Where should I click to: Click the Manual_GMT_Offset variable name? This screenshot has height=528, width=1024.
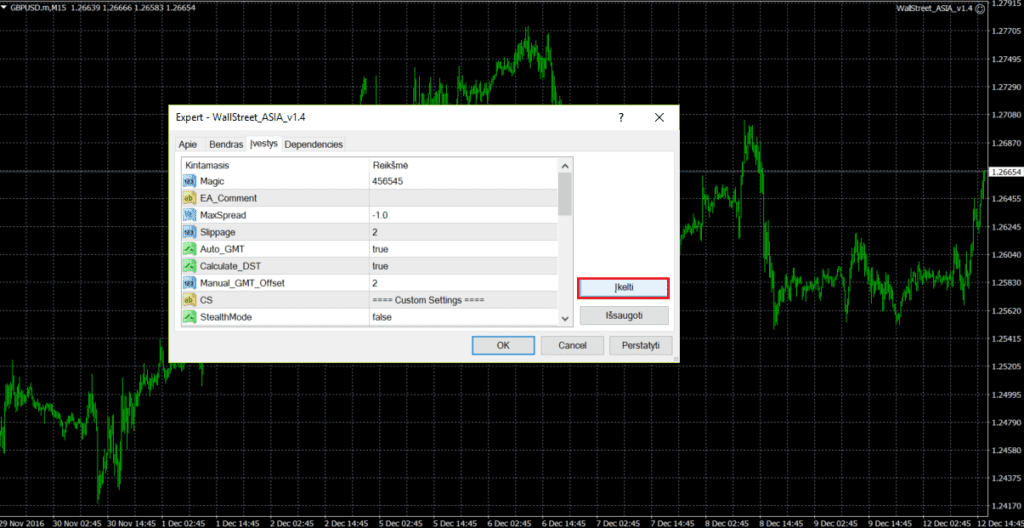(242, 283)
